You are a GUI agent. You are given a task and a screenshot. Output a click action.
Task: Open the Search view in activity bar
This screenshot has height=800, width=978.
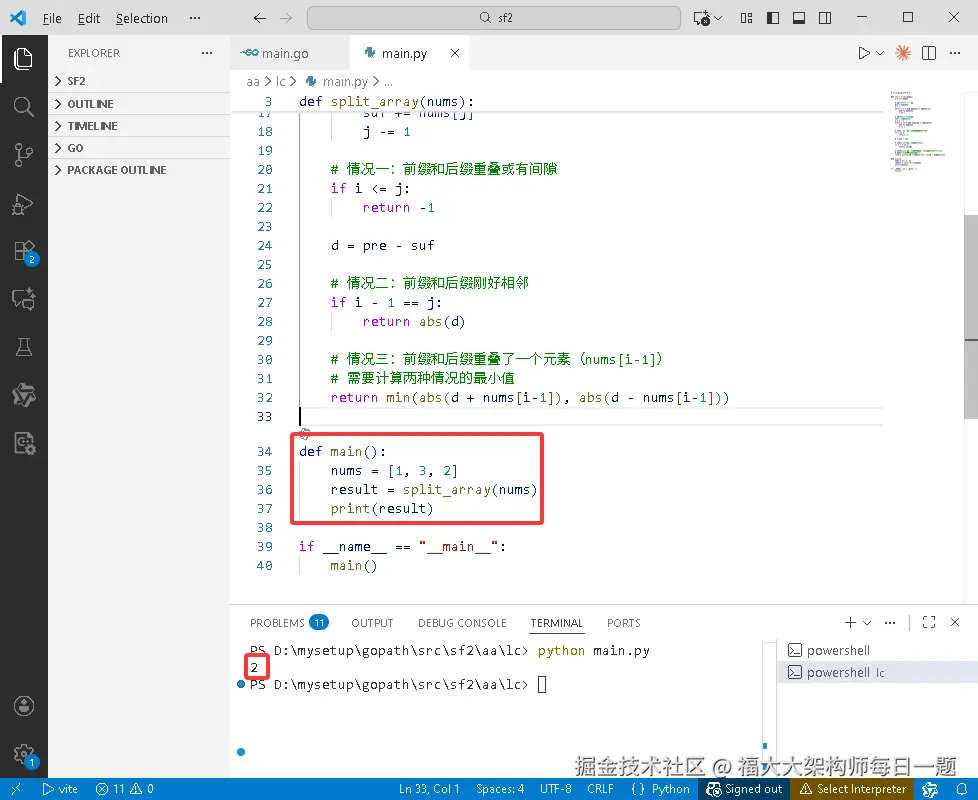pyautogui.click(x=23, y=107)
